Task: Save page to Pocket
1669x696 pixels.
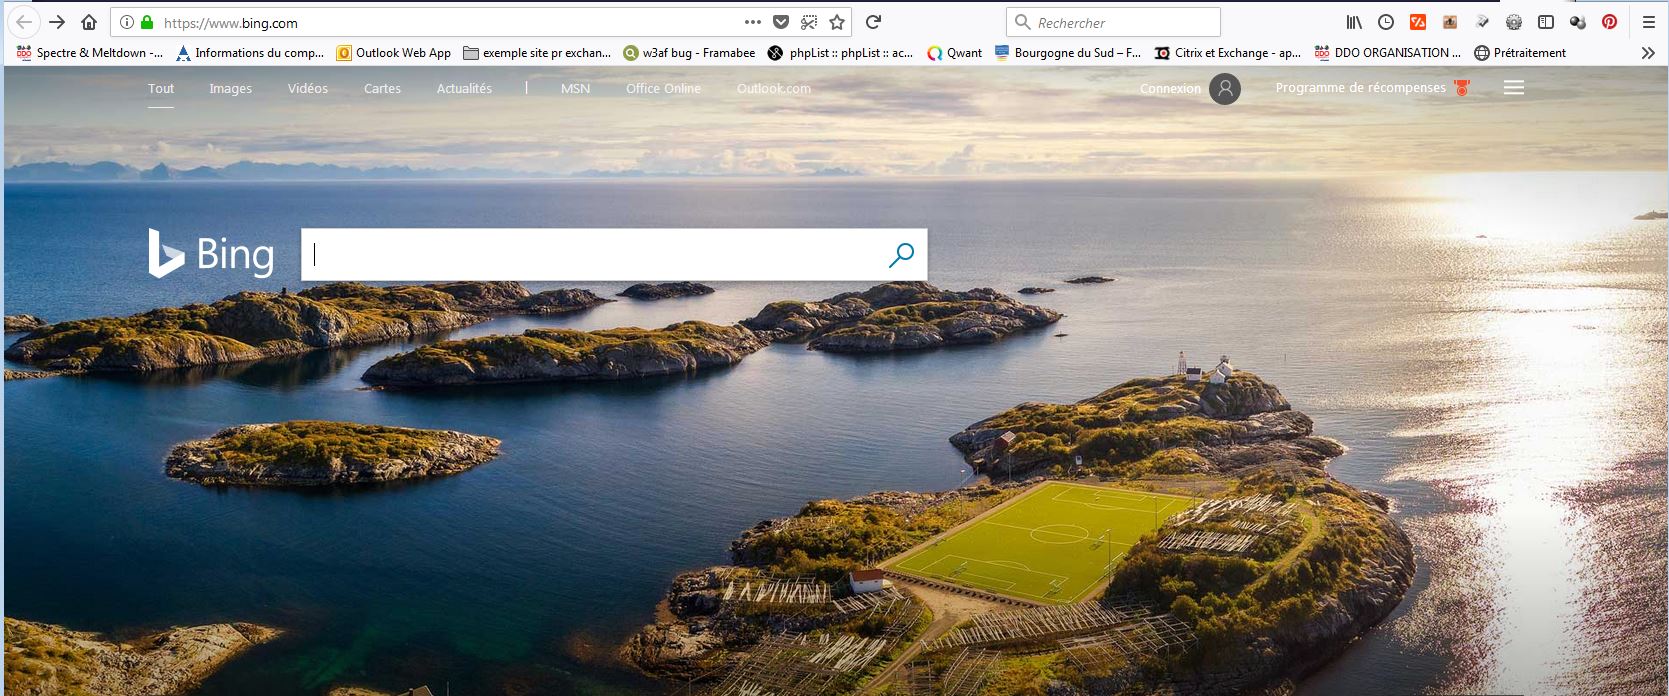Action: [x=781, y=22]
